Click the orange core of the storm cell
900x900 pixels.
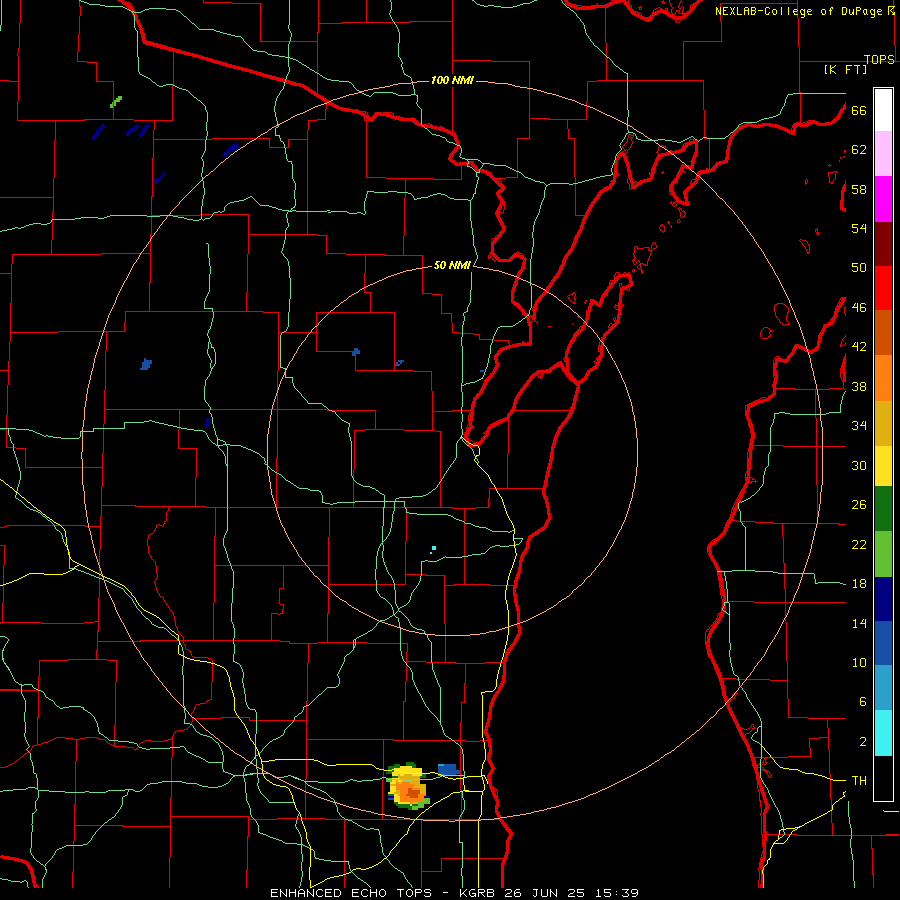click(x=411, y=793)
